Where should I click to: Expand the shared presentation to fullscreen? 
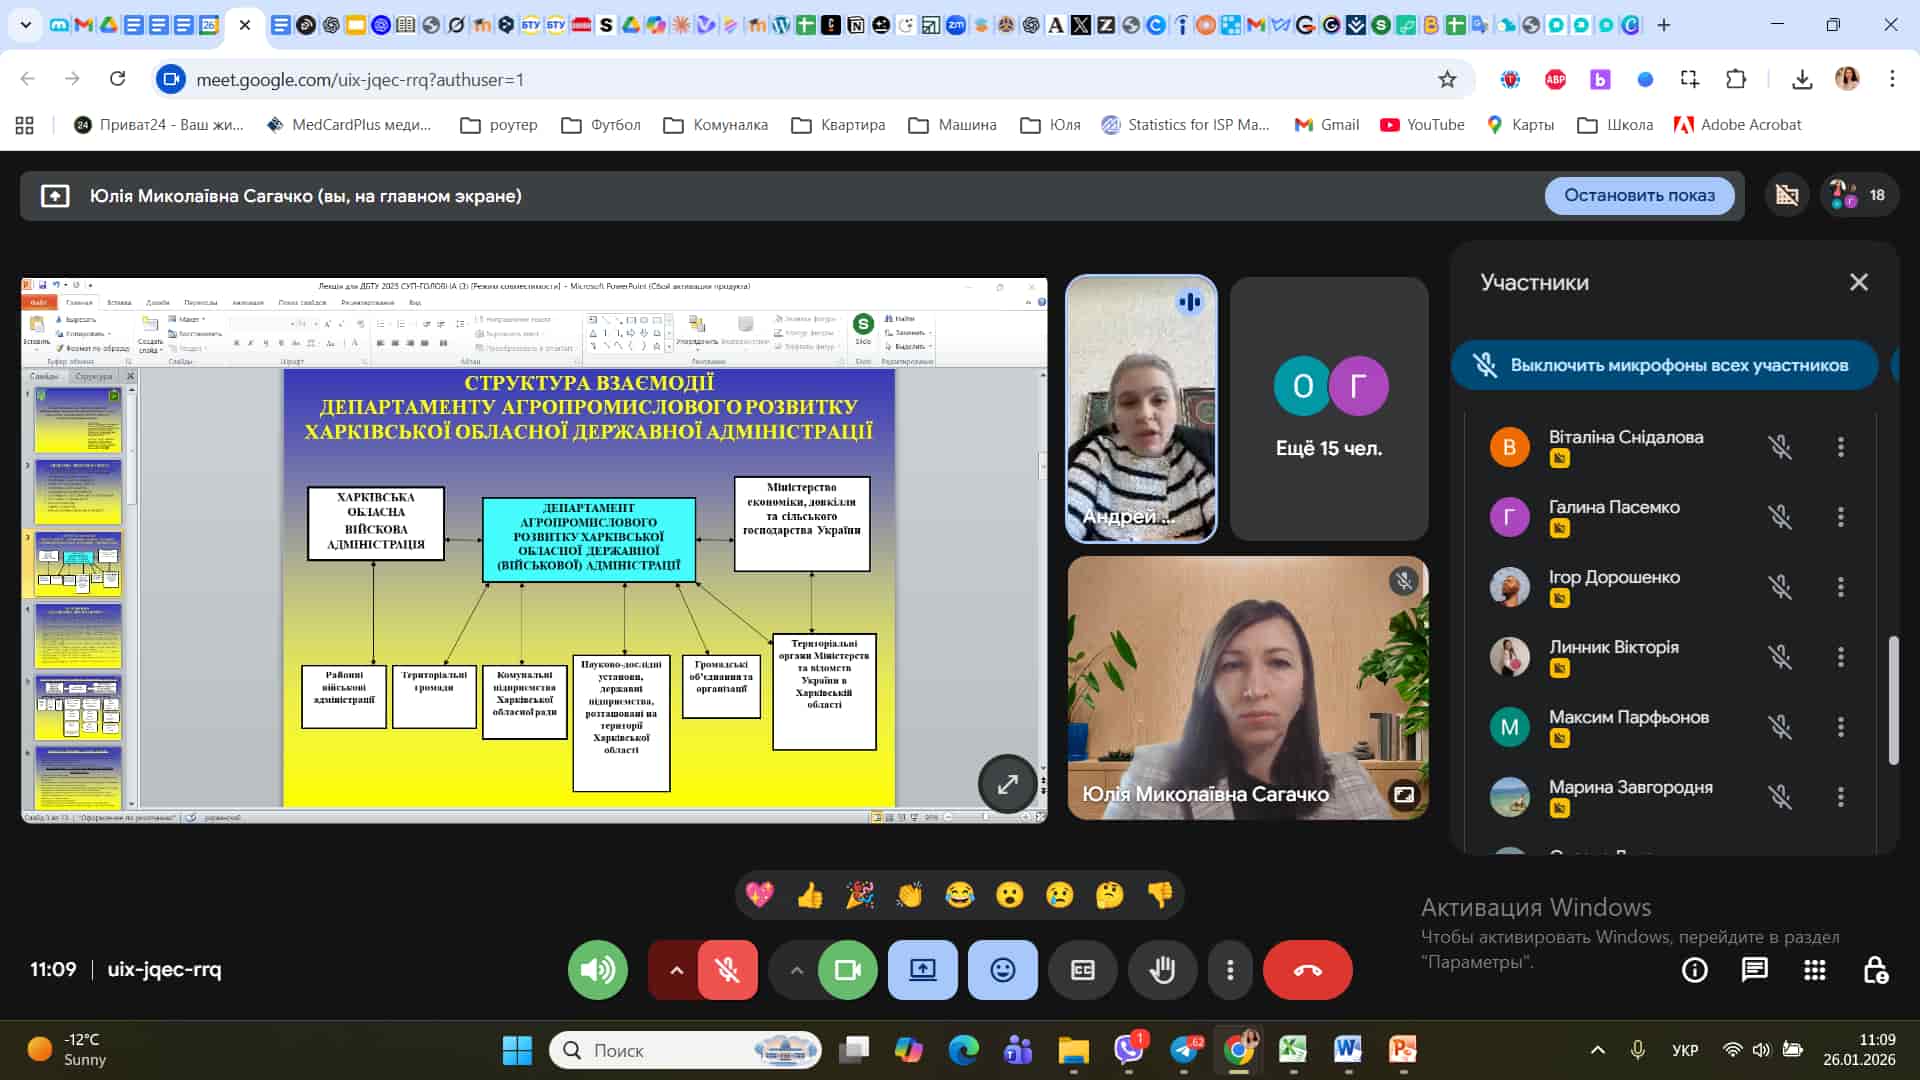[1007, 784]
